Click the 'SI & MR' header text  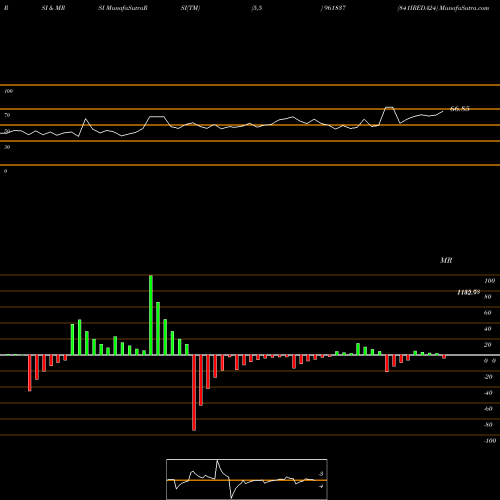pos(53,8)
